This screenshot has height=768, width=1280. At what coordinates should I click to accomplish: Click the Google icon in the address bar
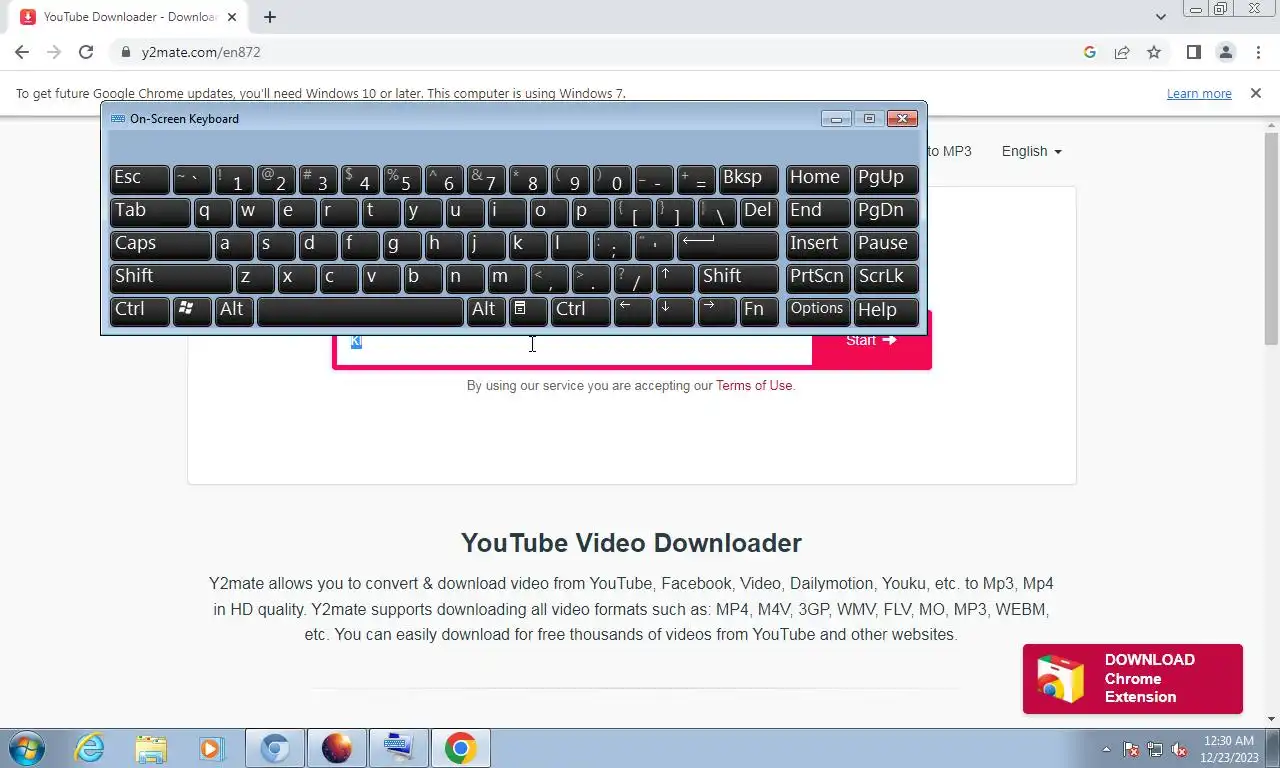1090,52
